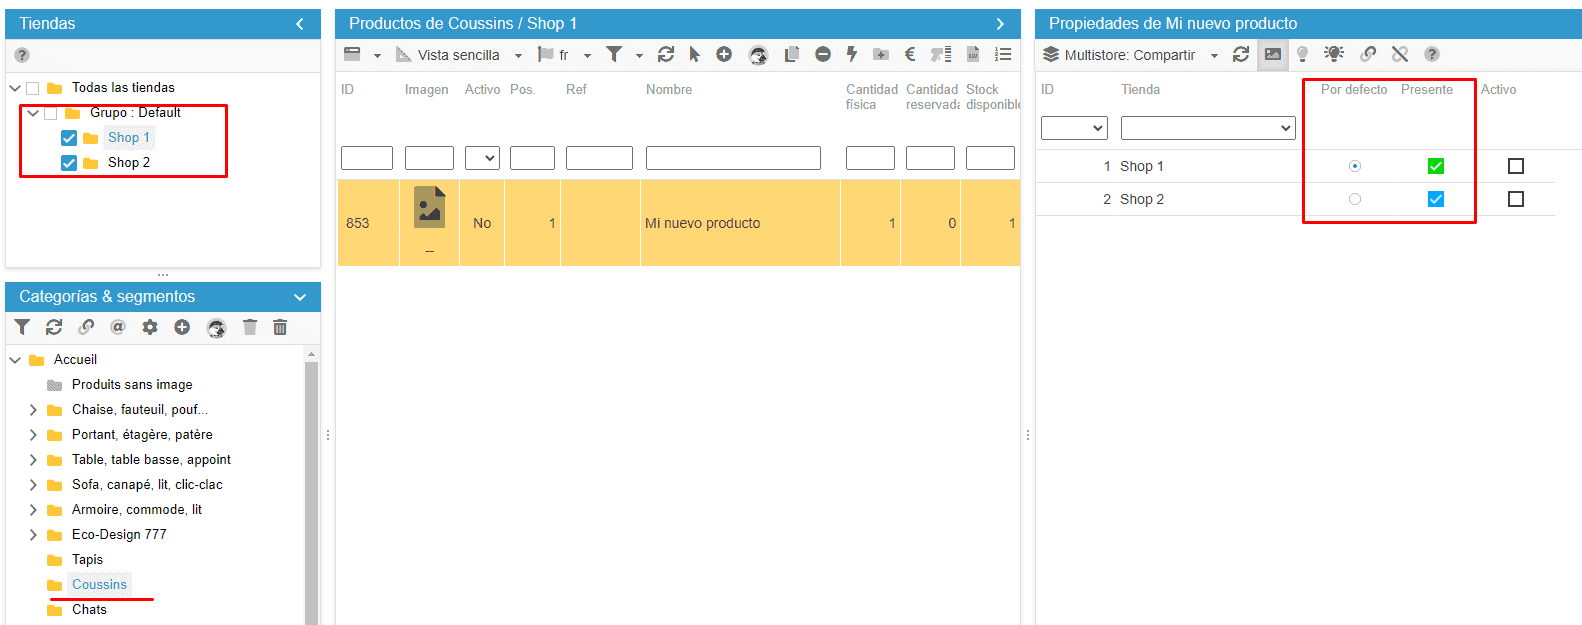Click the add product plus icon

pos(724,55)
